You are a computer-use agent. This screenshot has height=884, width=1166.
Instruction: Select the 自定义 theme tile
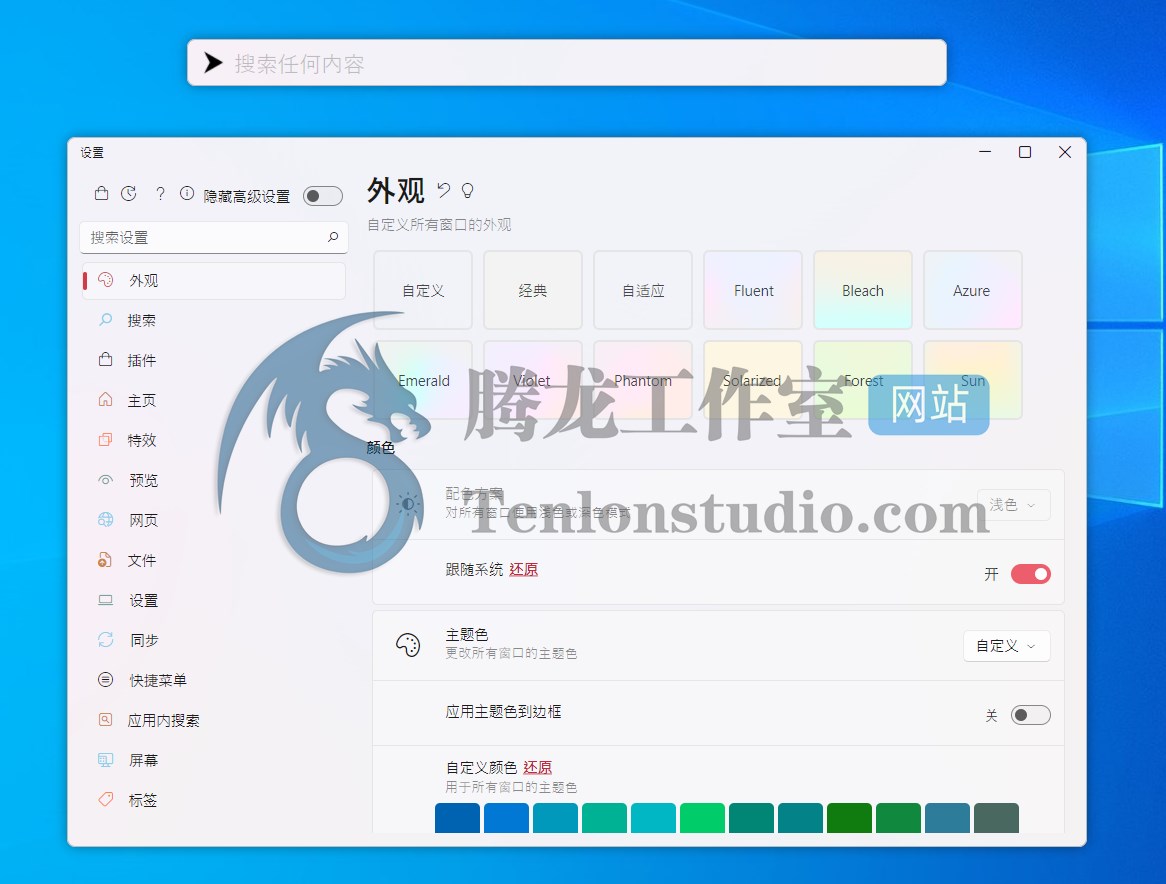click(423, 290)
